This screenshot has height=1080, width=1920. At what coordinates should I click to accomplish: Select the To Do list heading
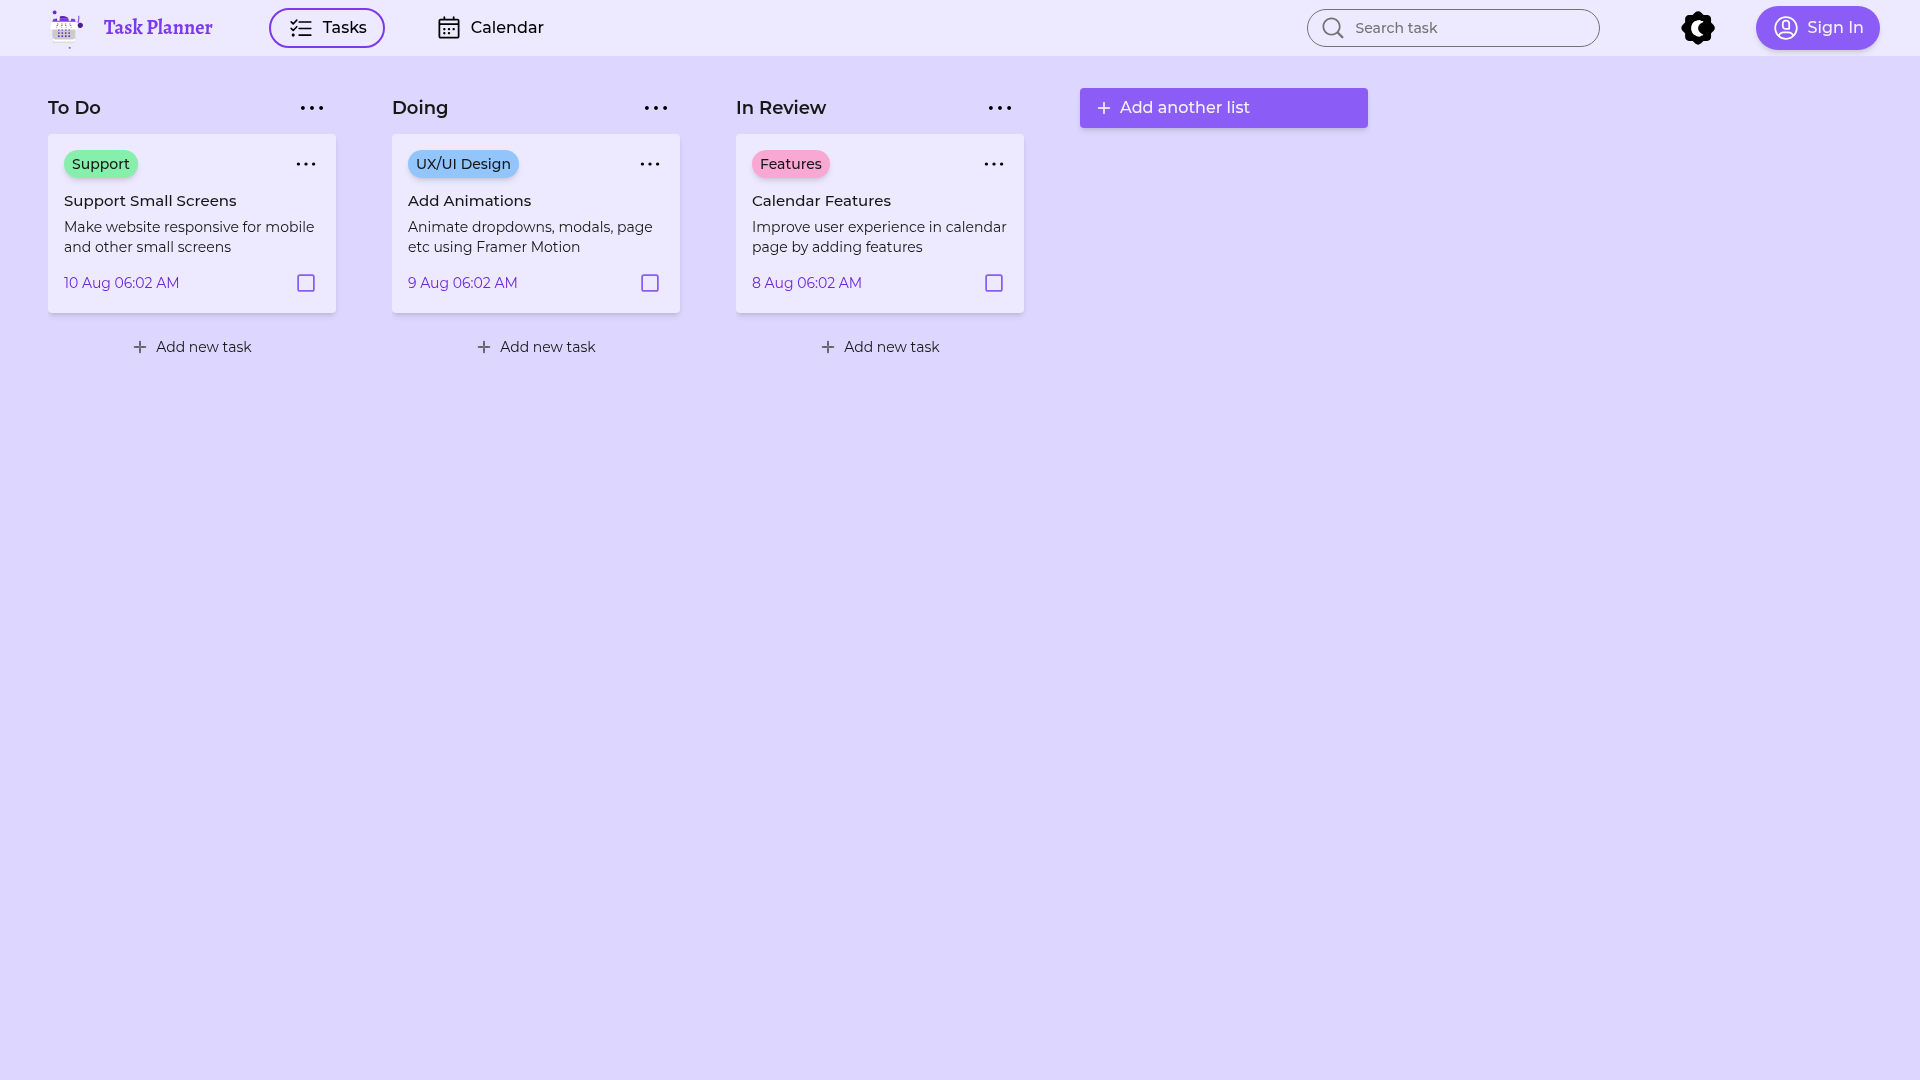[74, 108]
